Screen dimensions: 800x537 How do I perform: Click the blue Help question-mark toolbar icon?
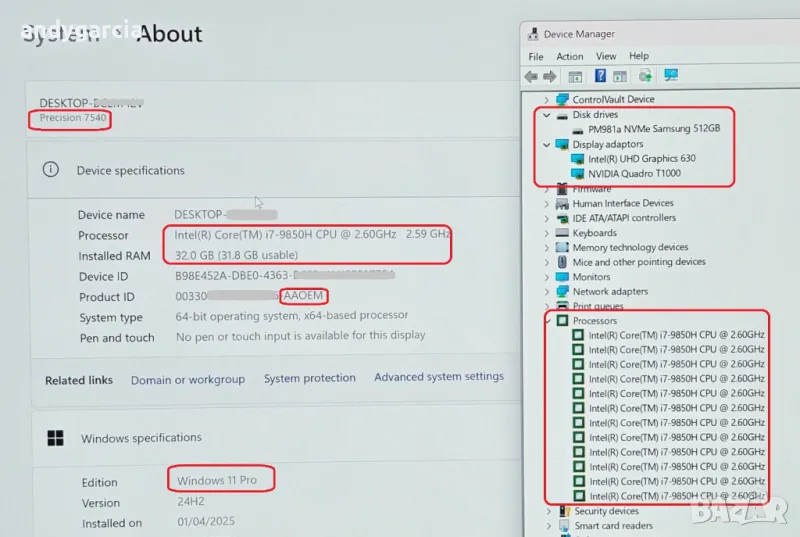pos(600,76)
